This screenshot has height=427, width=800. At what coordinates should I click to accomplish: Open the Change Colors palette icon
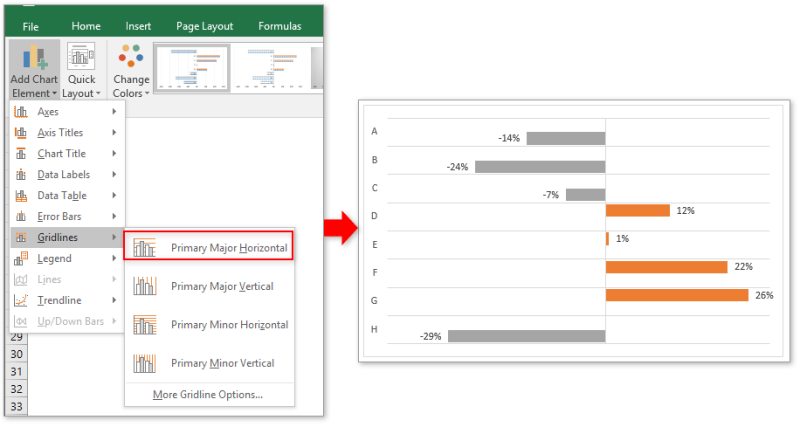point(131,56)
